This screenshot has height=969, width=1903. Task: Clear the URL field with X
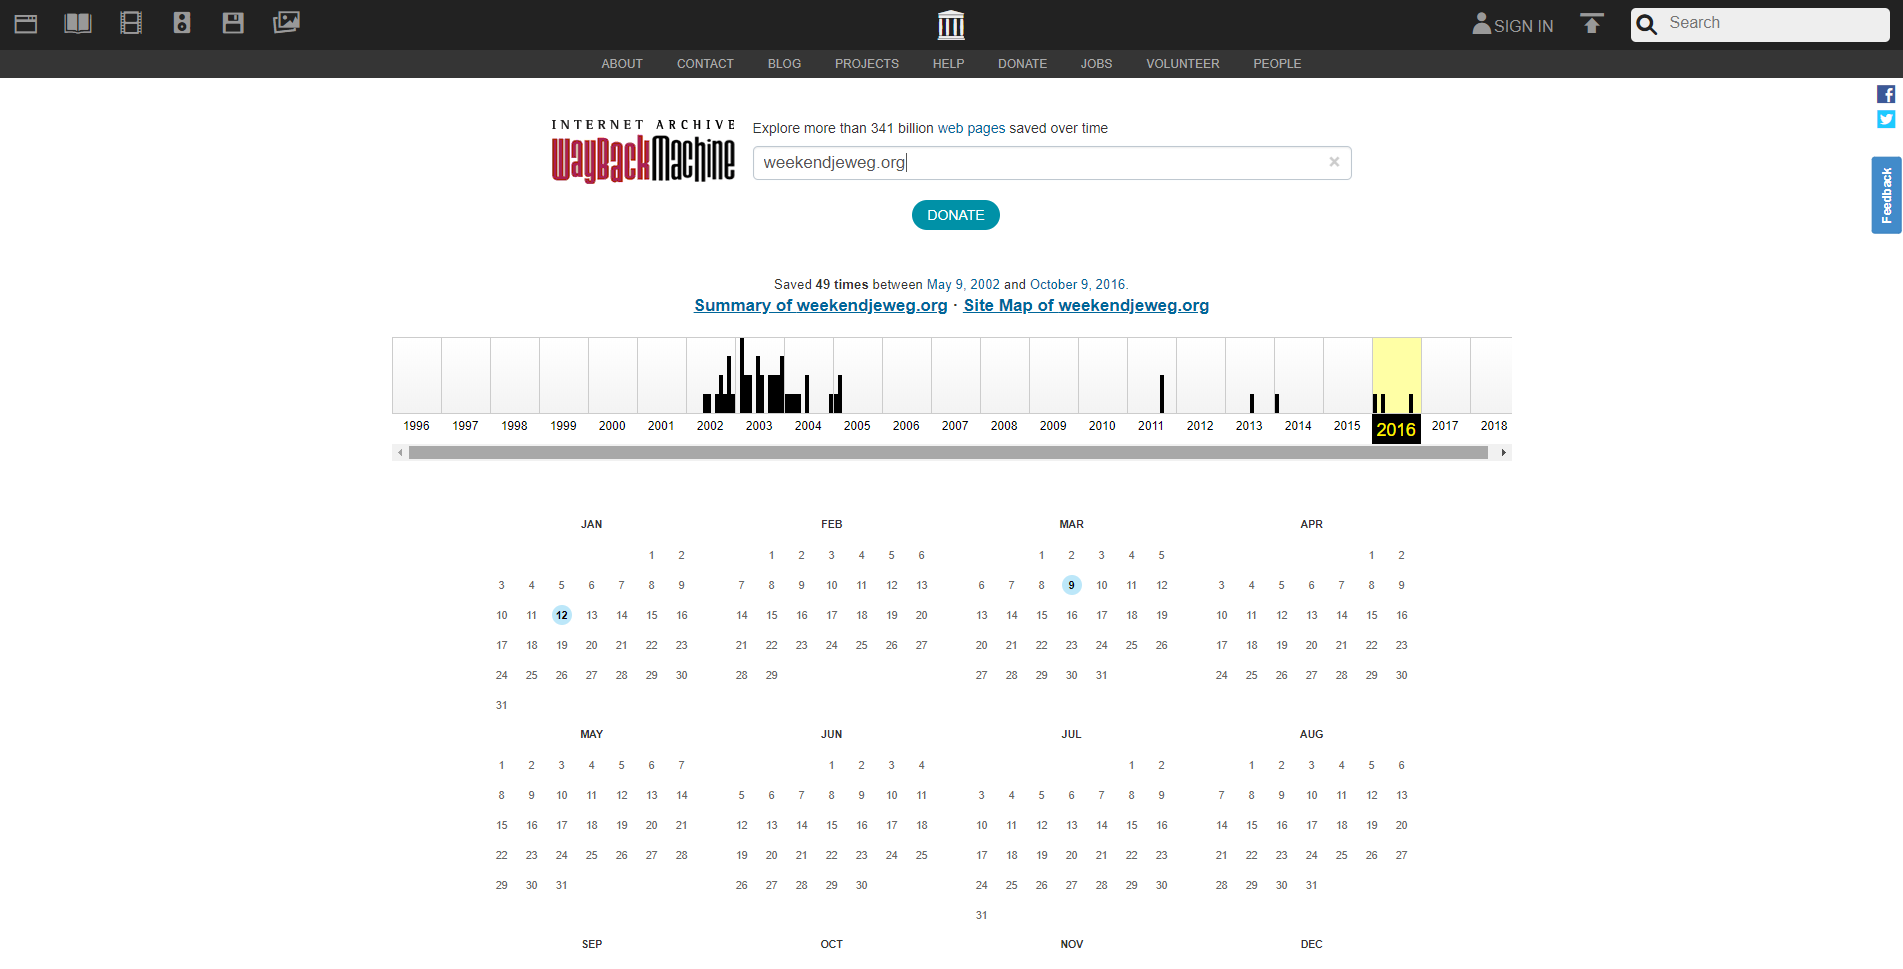click(1334, 162)
